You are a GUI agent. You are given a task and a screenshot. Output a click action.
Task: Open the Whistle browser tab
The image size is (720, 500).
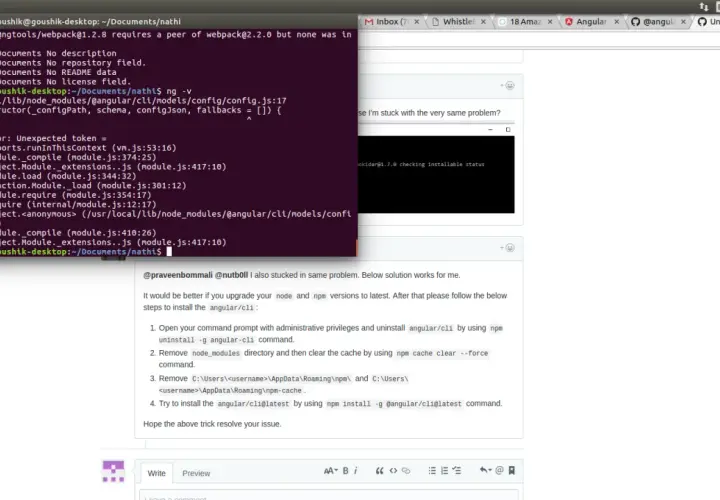[458, 22]
